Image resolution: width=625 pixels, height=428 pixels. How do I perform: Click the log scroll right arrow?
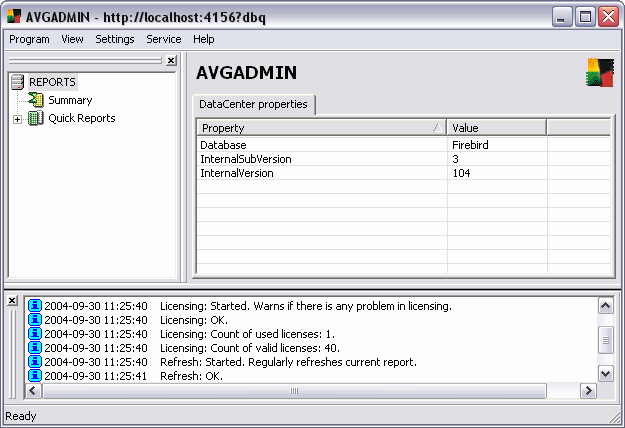pyautogui.click(x=588, y=391)
